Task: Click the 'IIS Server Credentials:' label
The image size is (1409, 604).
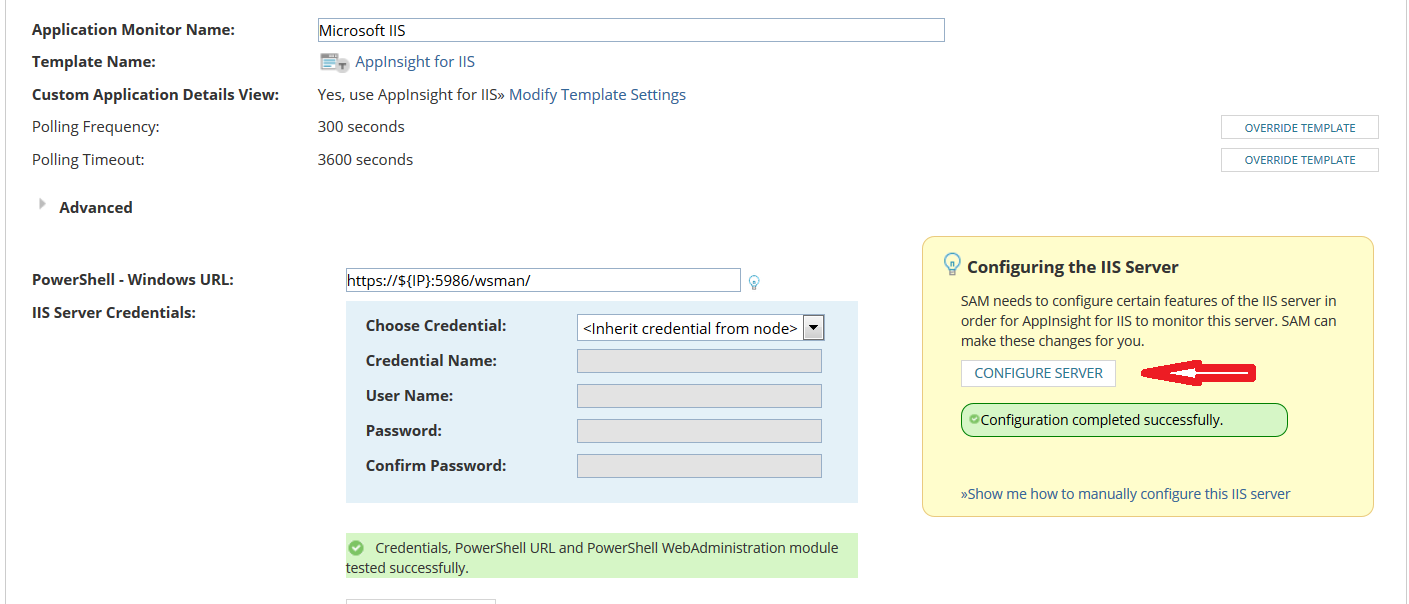Action: pos(114,312)
